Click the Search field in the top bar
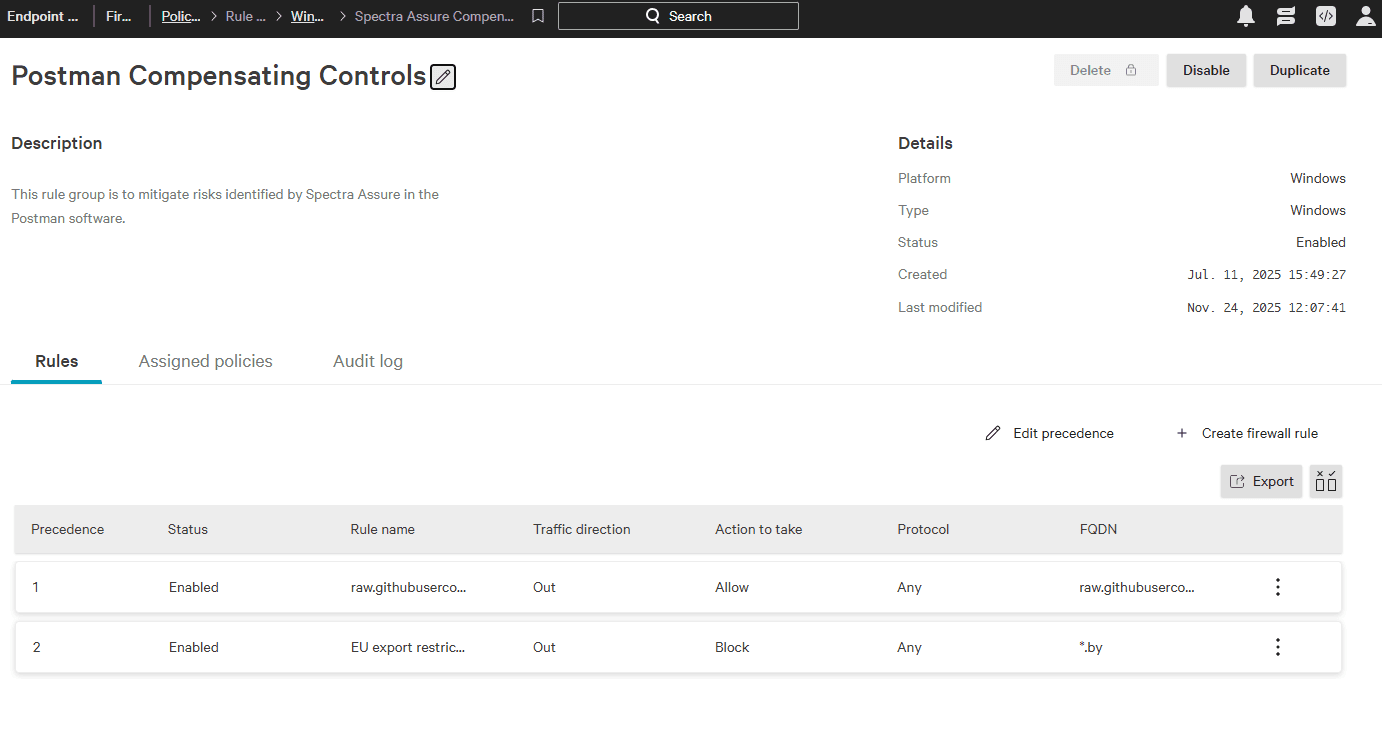 pos(678,16)
